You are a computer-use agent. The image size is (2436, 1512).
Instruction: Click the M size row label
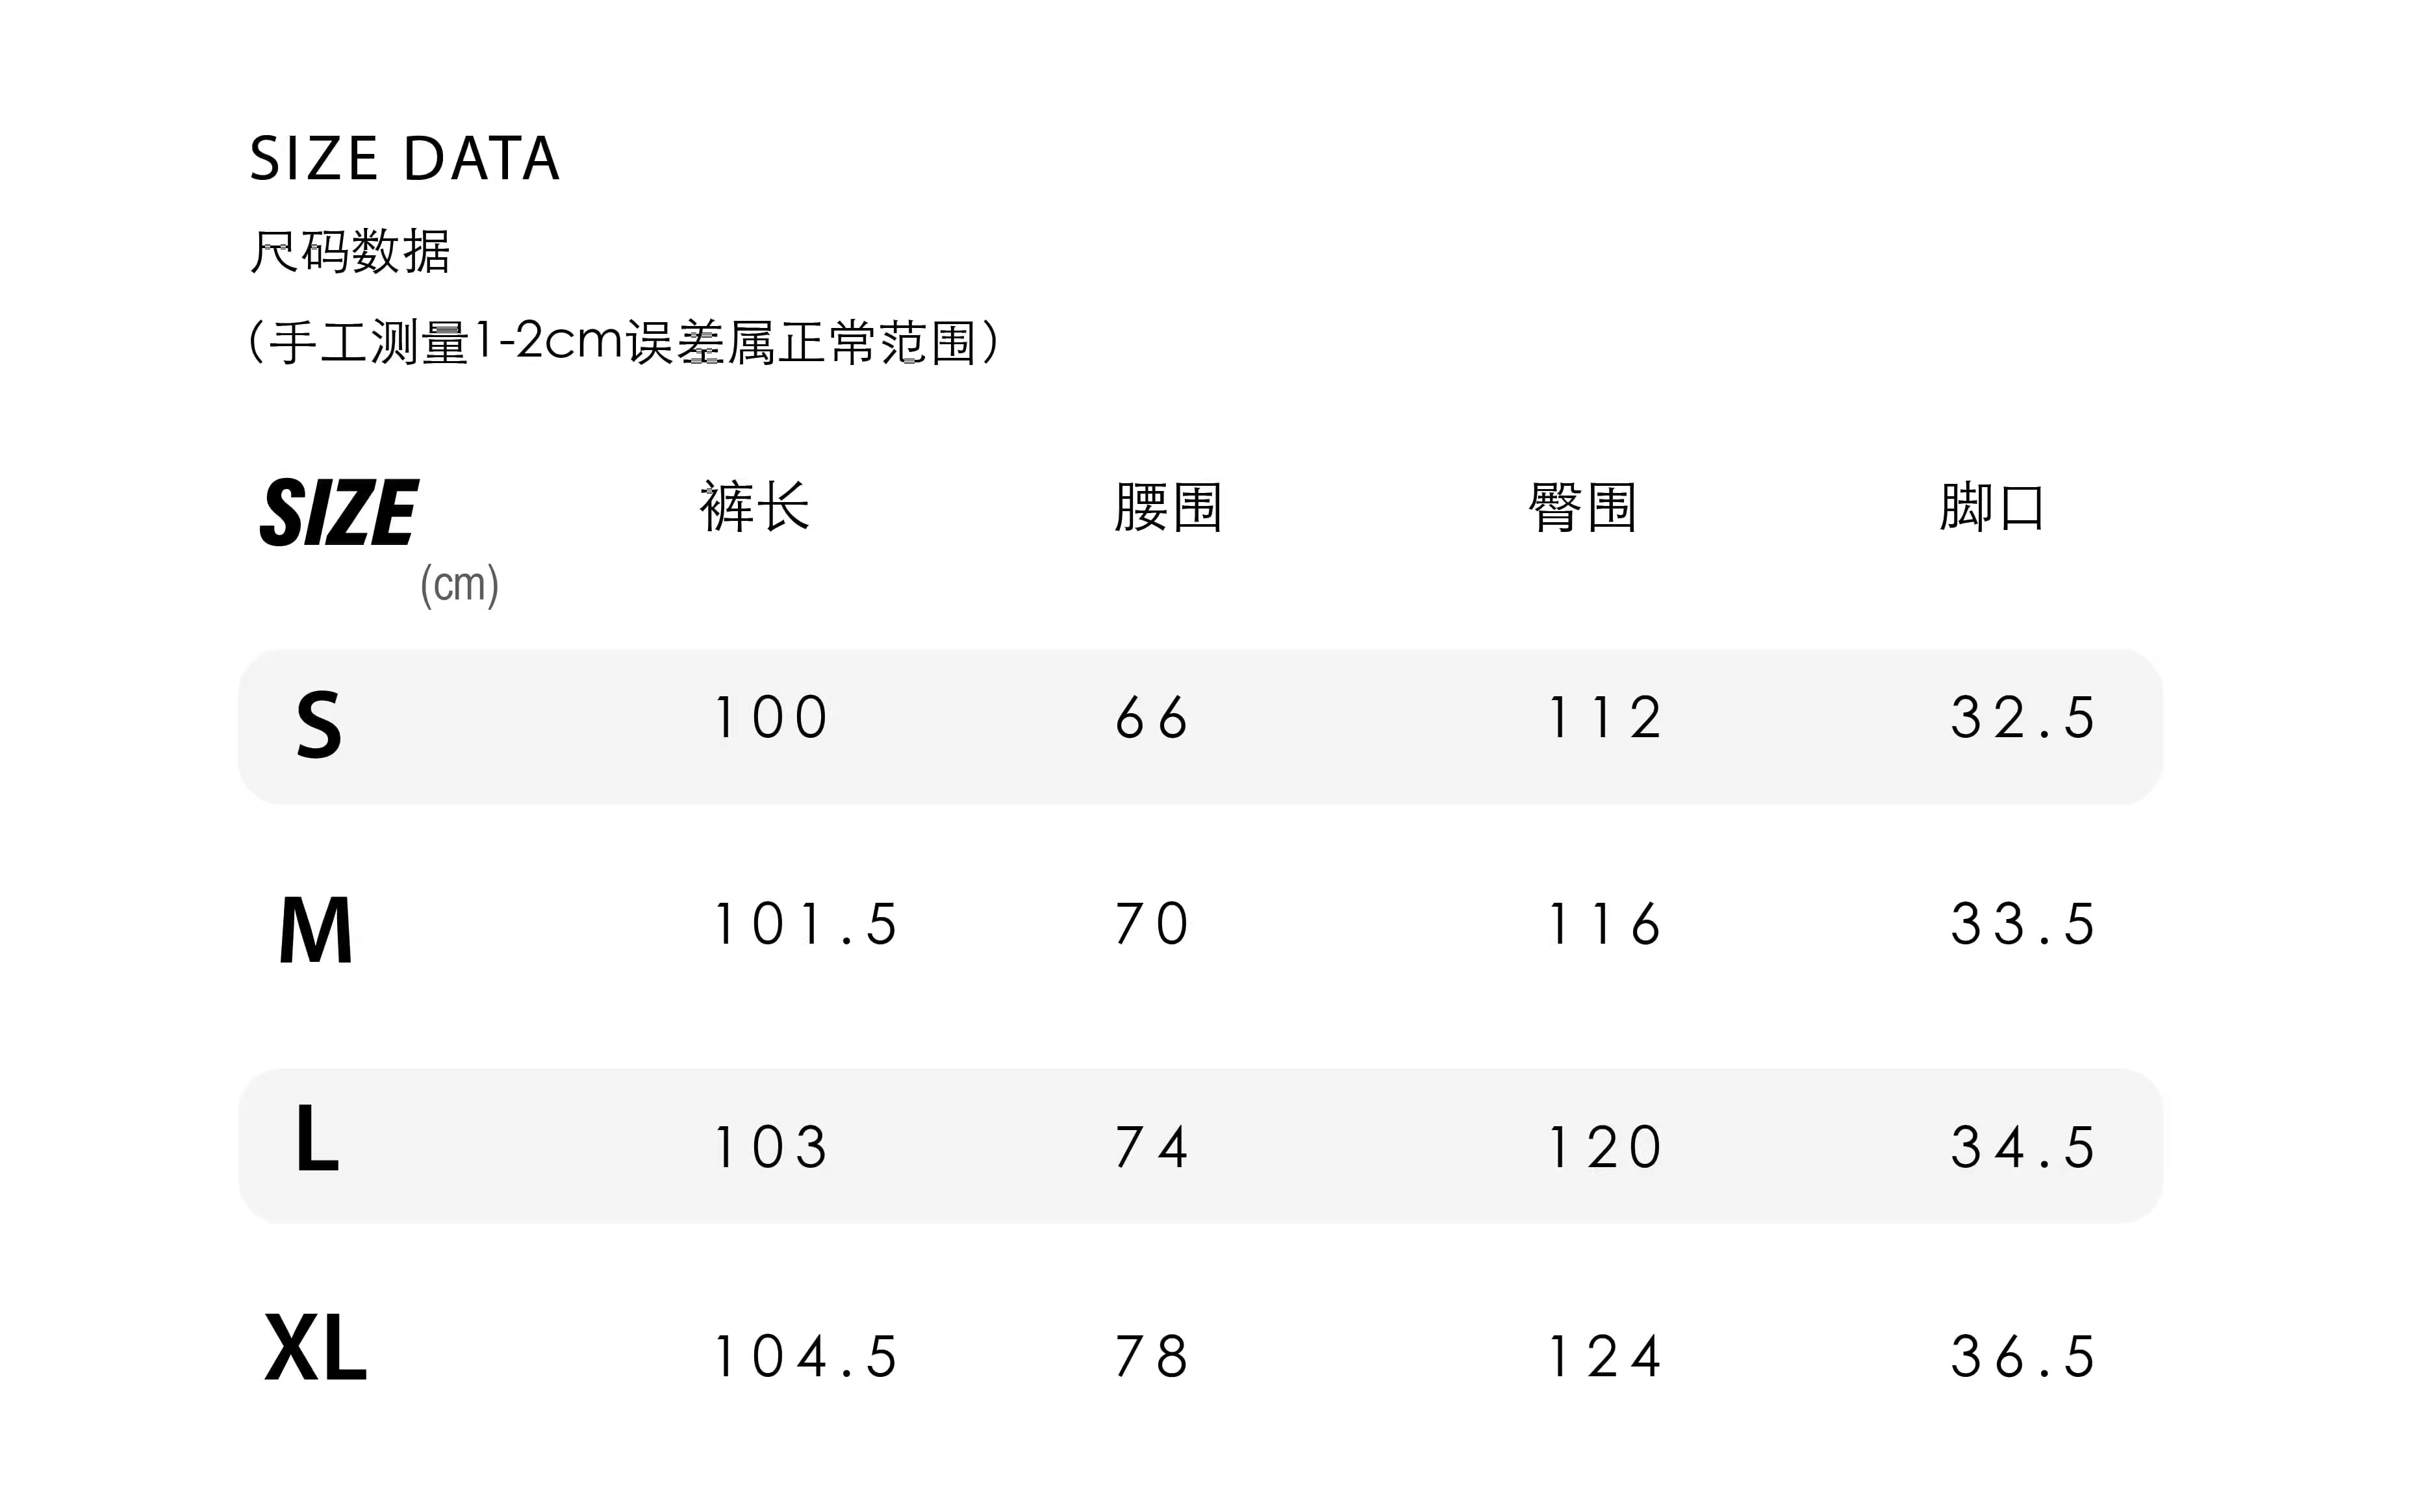(x=315, y=931)
